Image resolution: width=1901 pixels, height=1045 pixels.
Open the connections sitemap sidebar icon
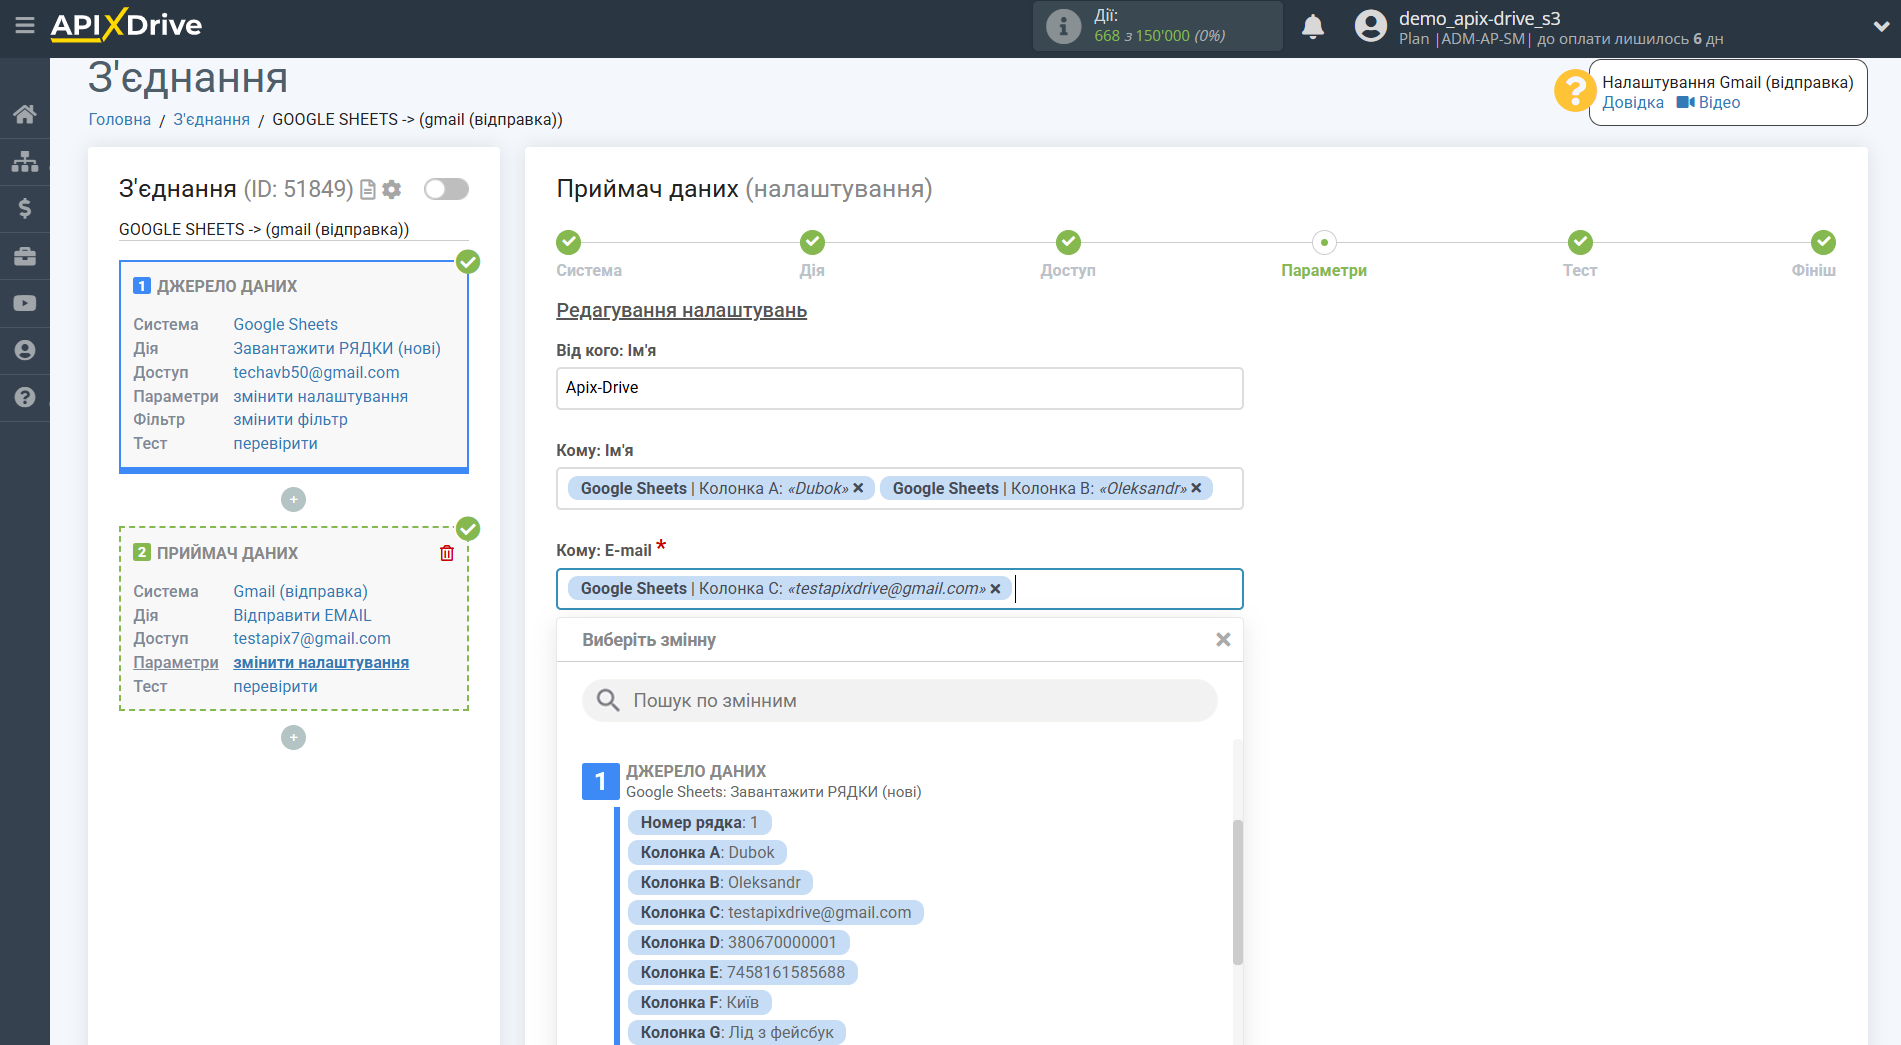(x=25, y=161)
